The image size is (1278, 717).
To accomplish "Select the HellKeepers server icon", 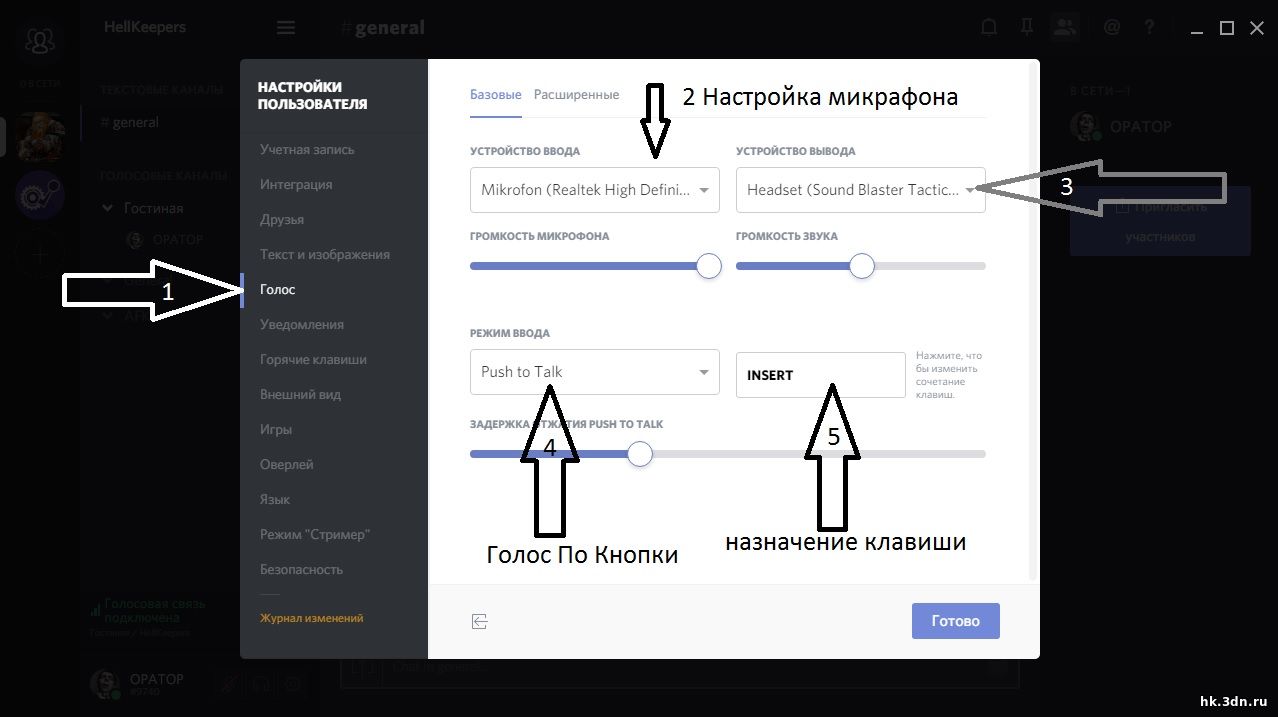I will 40,137.
